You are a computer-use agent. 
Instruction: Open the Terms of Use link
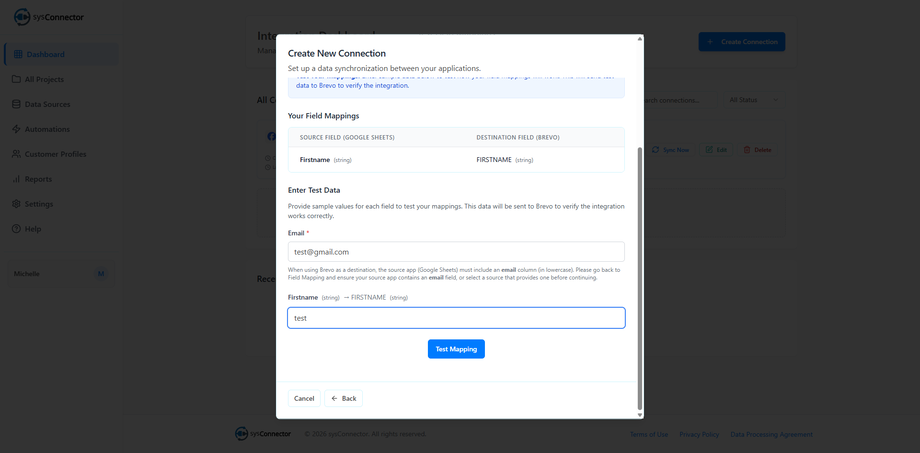[649, 434]
